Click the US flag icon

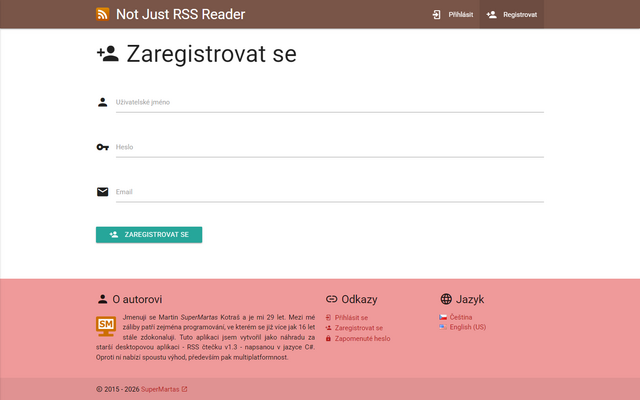point(443,327)
